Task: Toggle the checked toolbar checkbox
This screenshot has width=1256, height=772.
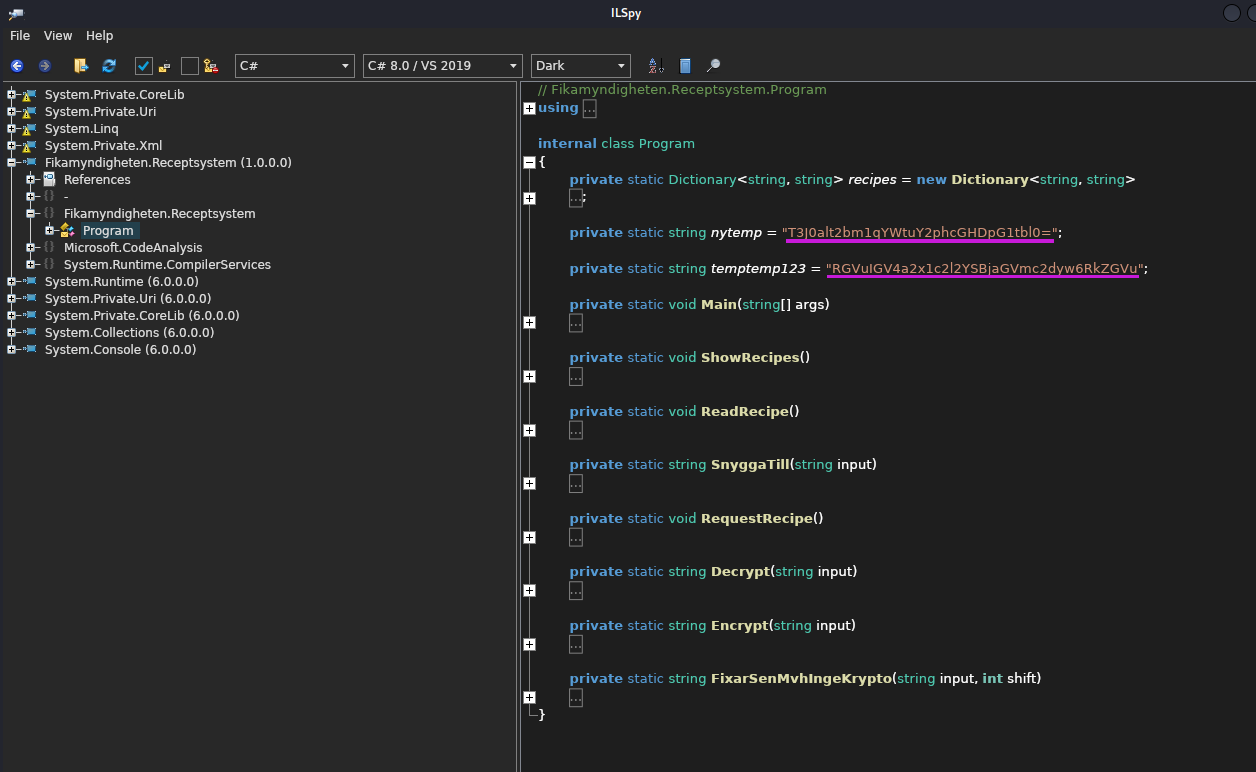Action: (x=143, y=66)
